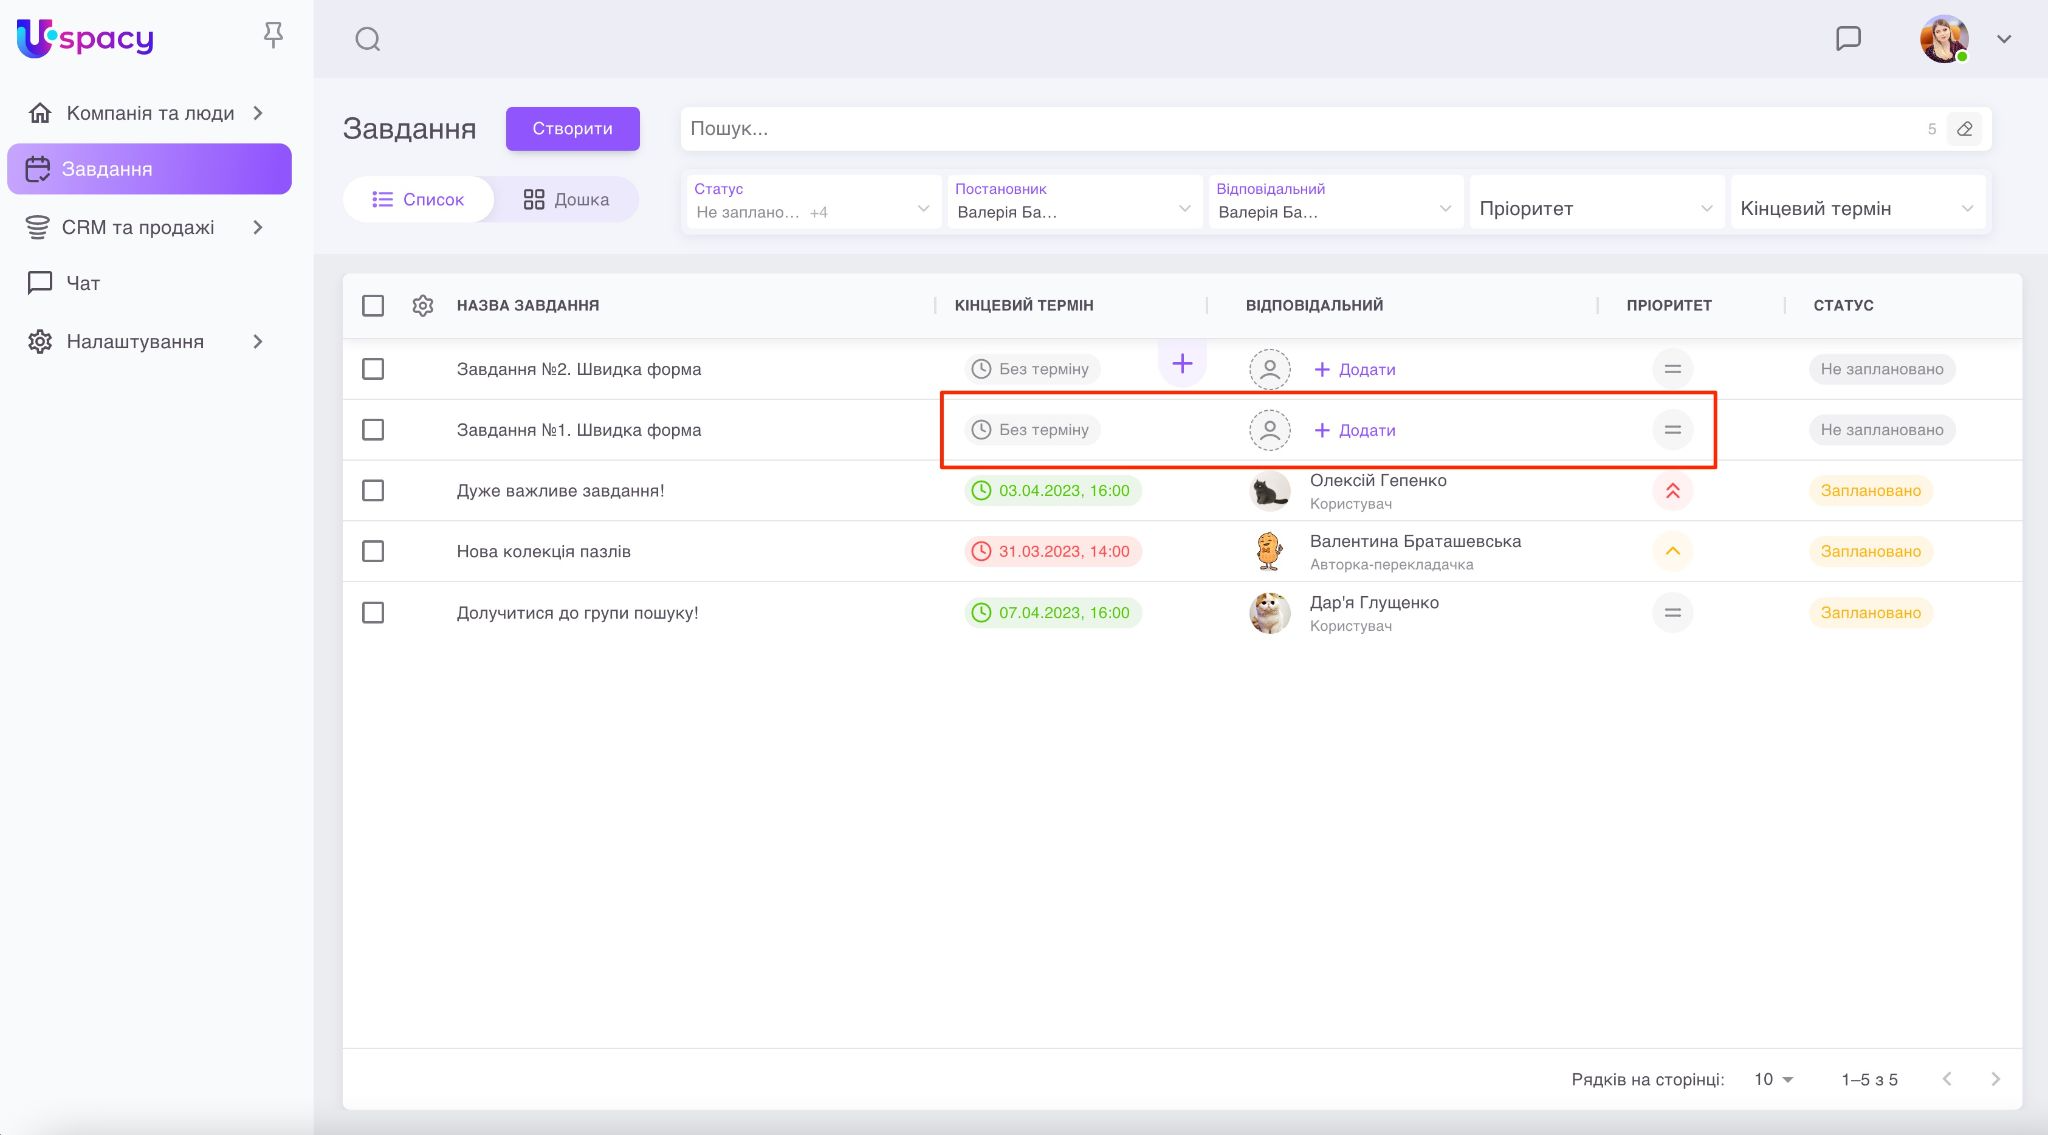Open the Пріоритет filter dropdown
This screenshot has width=2048, height=1135.
point(1596,208)
